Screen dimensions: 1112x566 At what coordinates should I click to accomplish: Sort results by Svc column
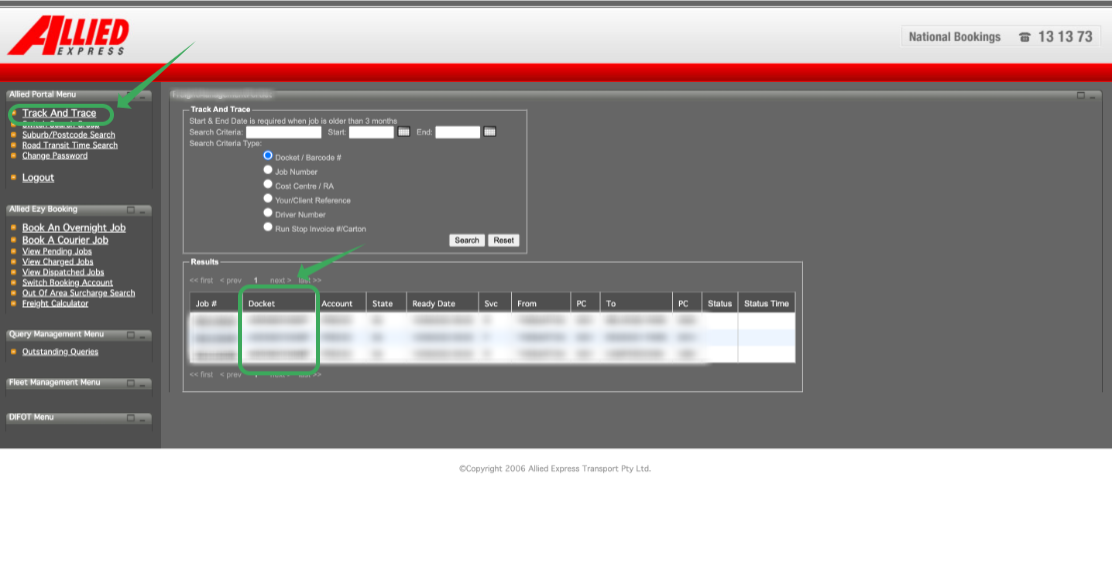(x=491, y=304)
